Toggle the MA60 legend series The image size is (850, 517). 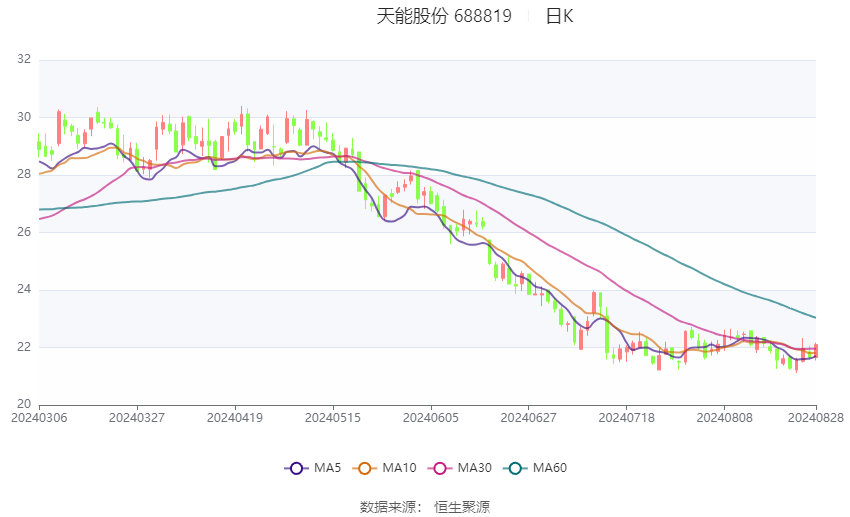click(x=535, y=468)
